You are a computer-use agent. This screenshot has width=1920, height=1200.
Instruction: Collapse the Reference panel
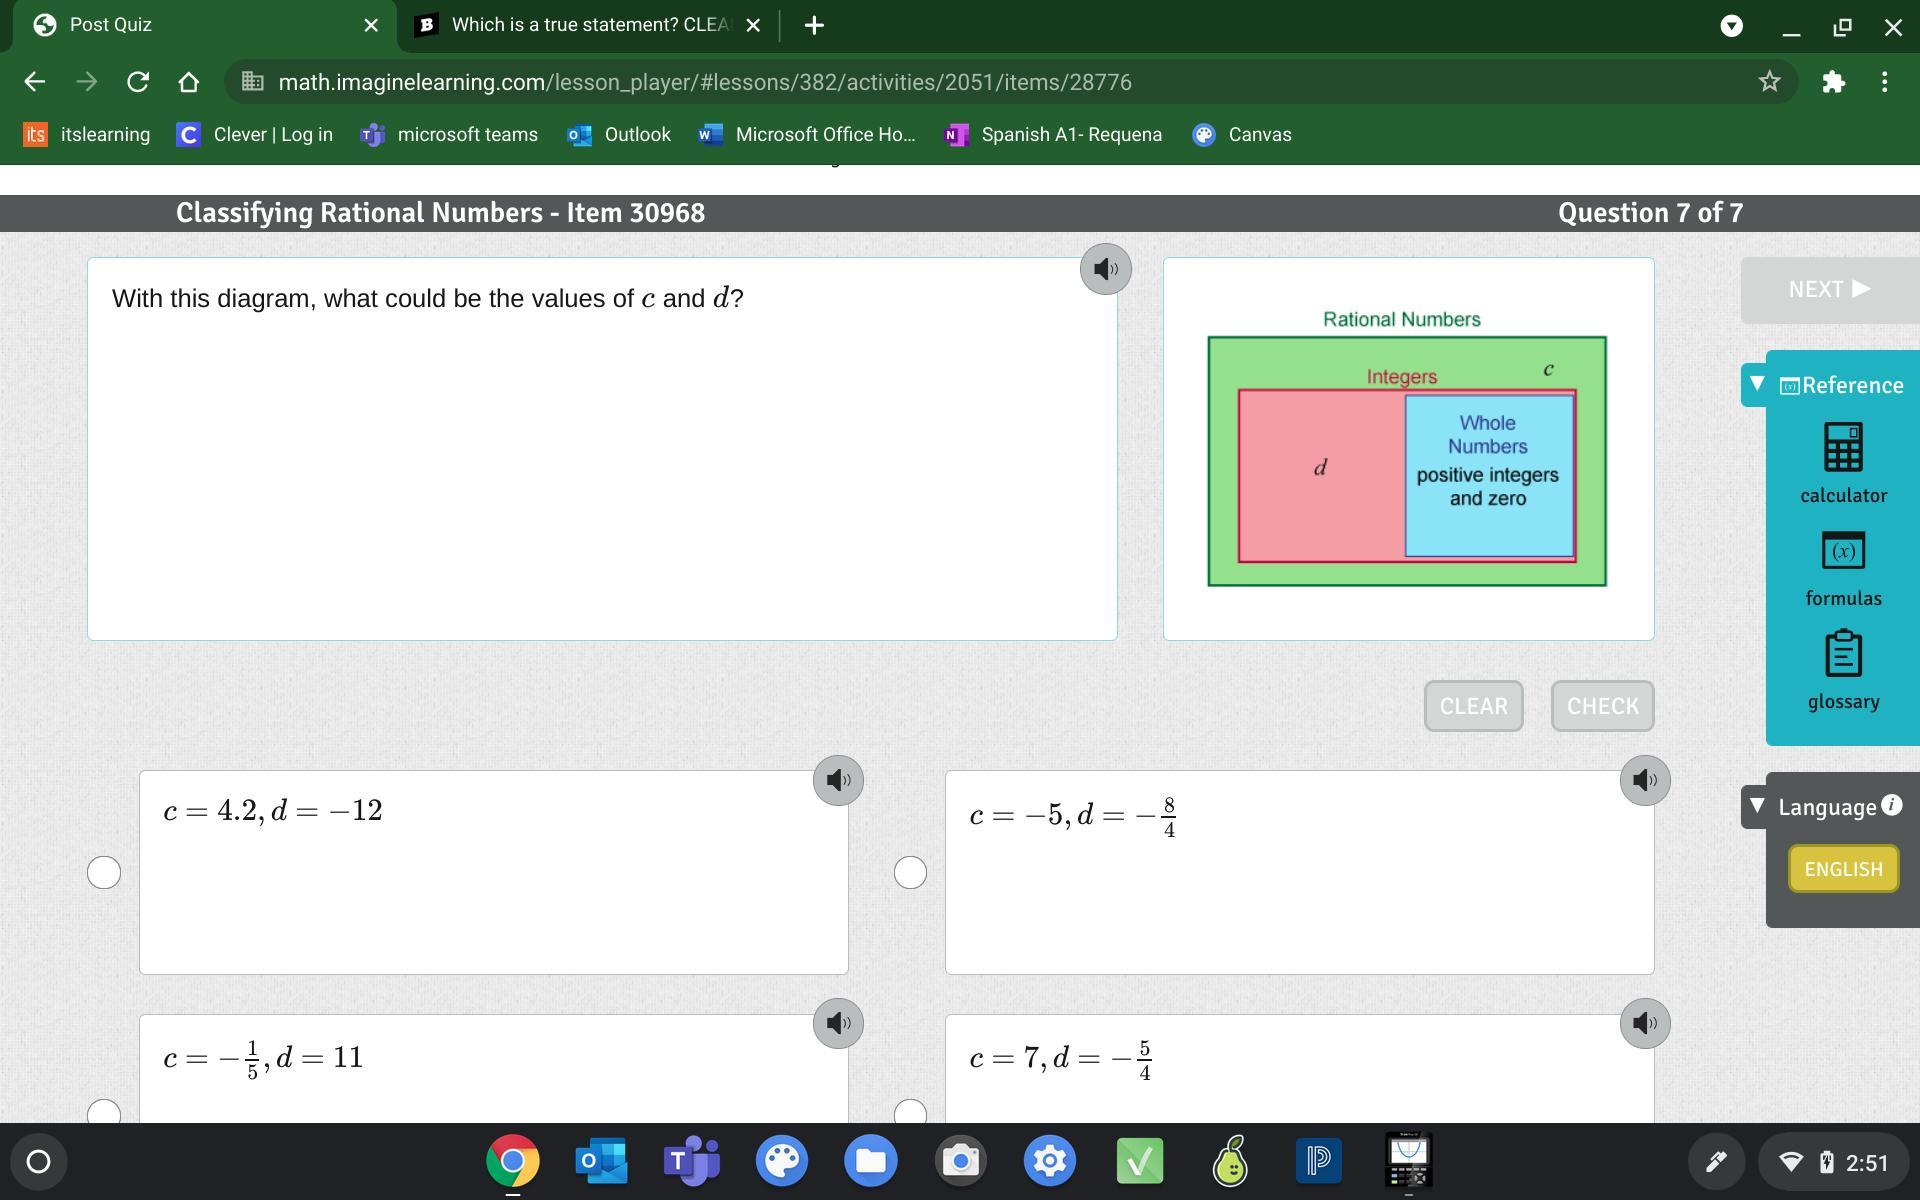[1757, 384]
